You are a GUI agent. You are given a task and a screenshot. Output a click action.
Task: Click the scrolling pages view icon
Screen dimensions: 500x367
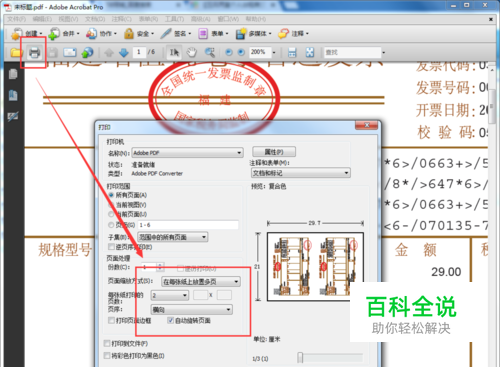[292, 52]
